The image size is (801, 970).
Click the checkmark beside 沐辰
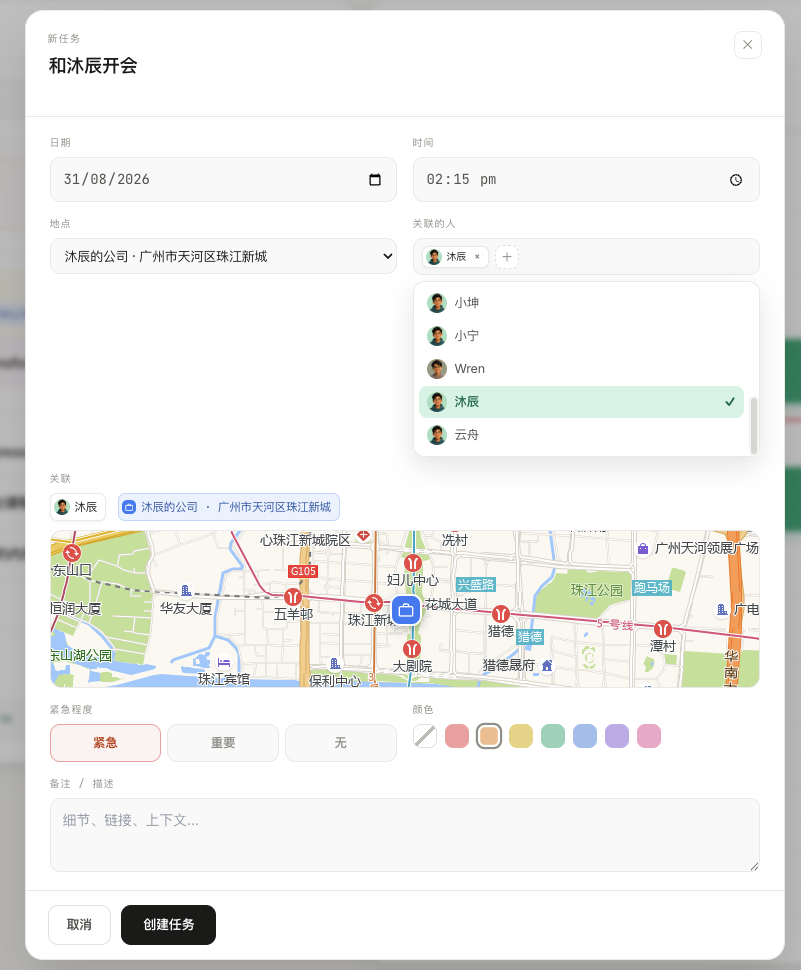(x=730, y=401)
